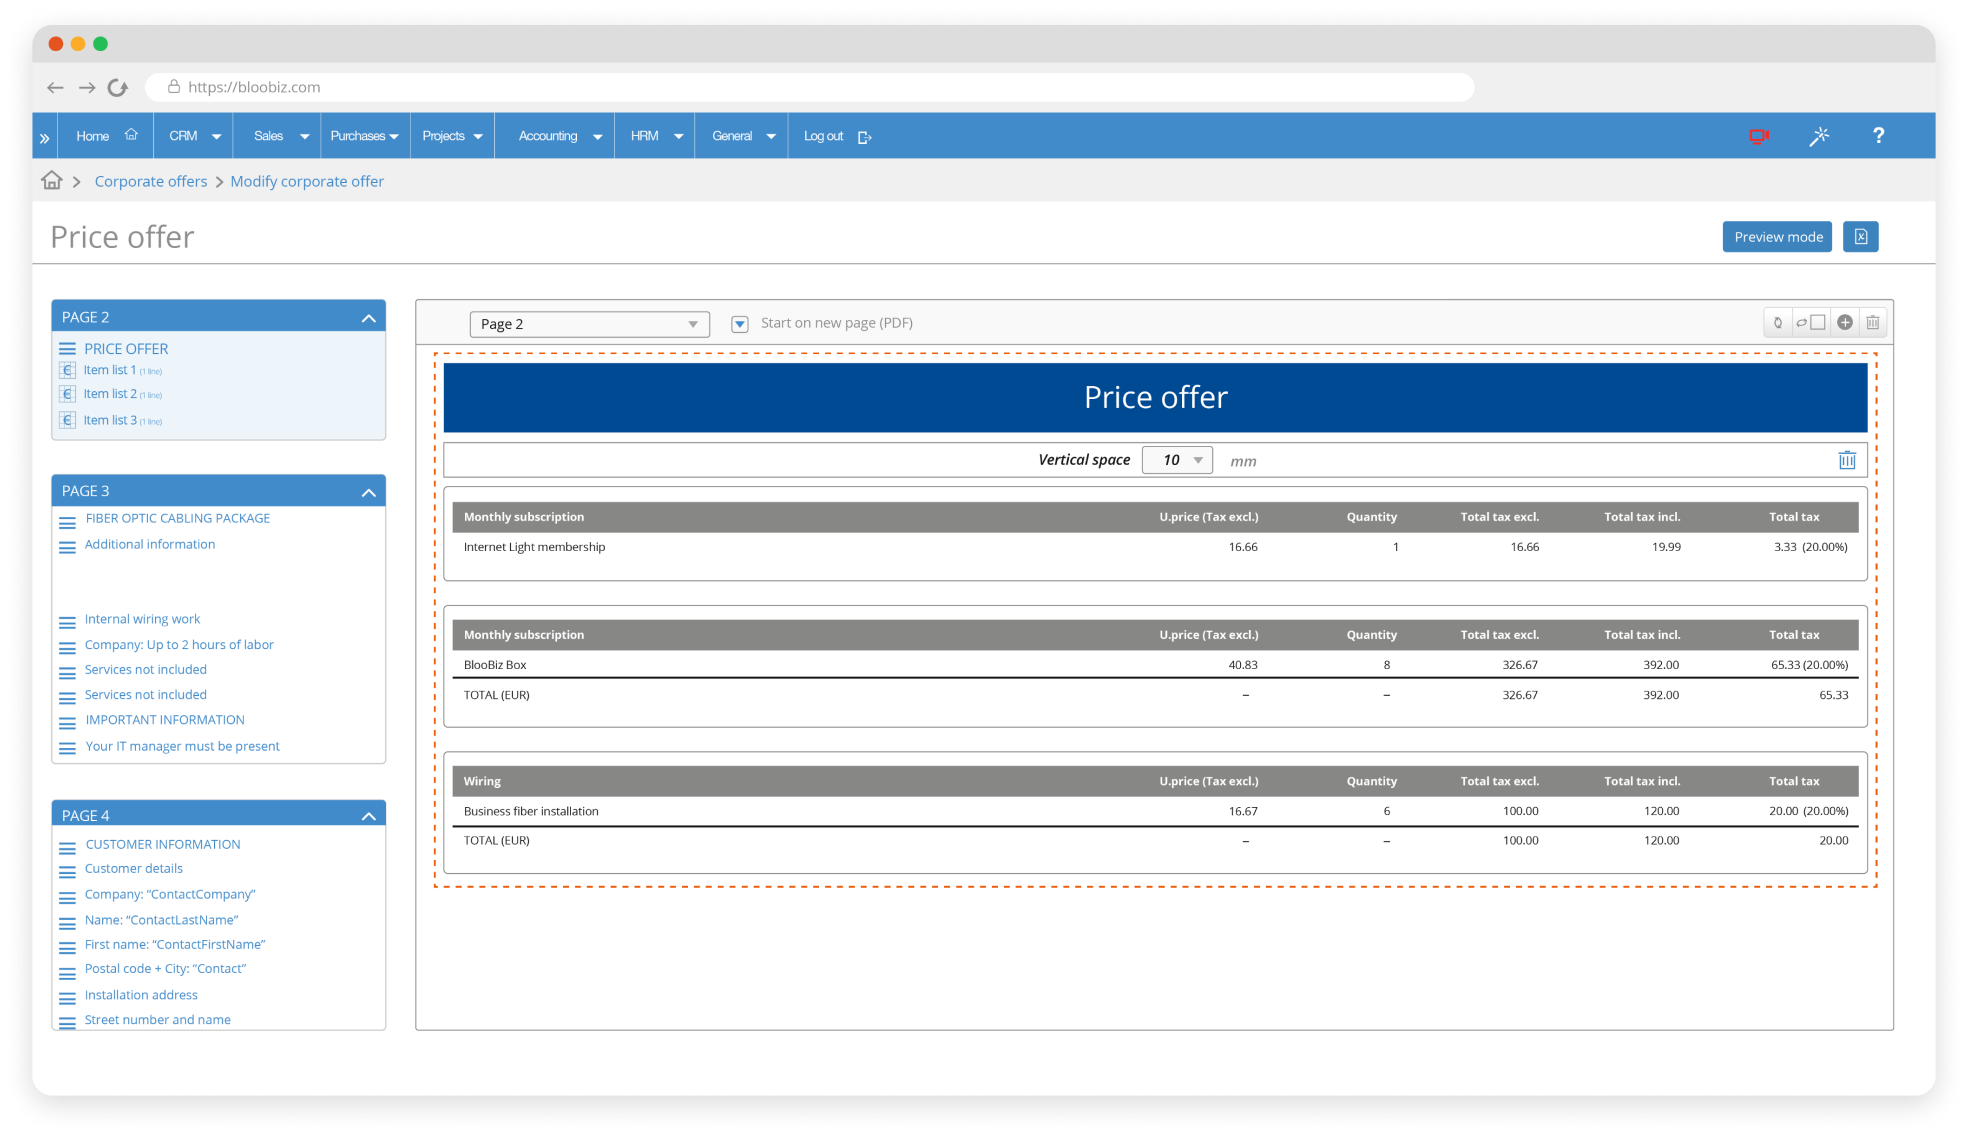Open the HRM menu
1968x1136 pixels.
click(656, 136)
